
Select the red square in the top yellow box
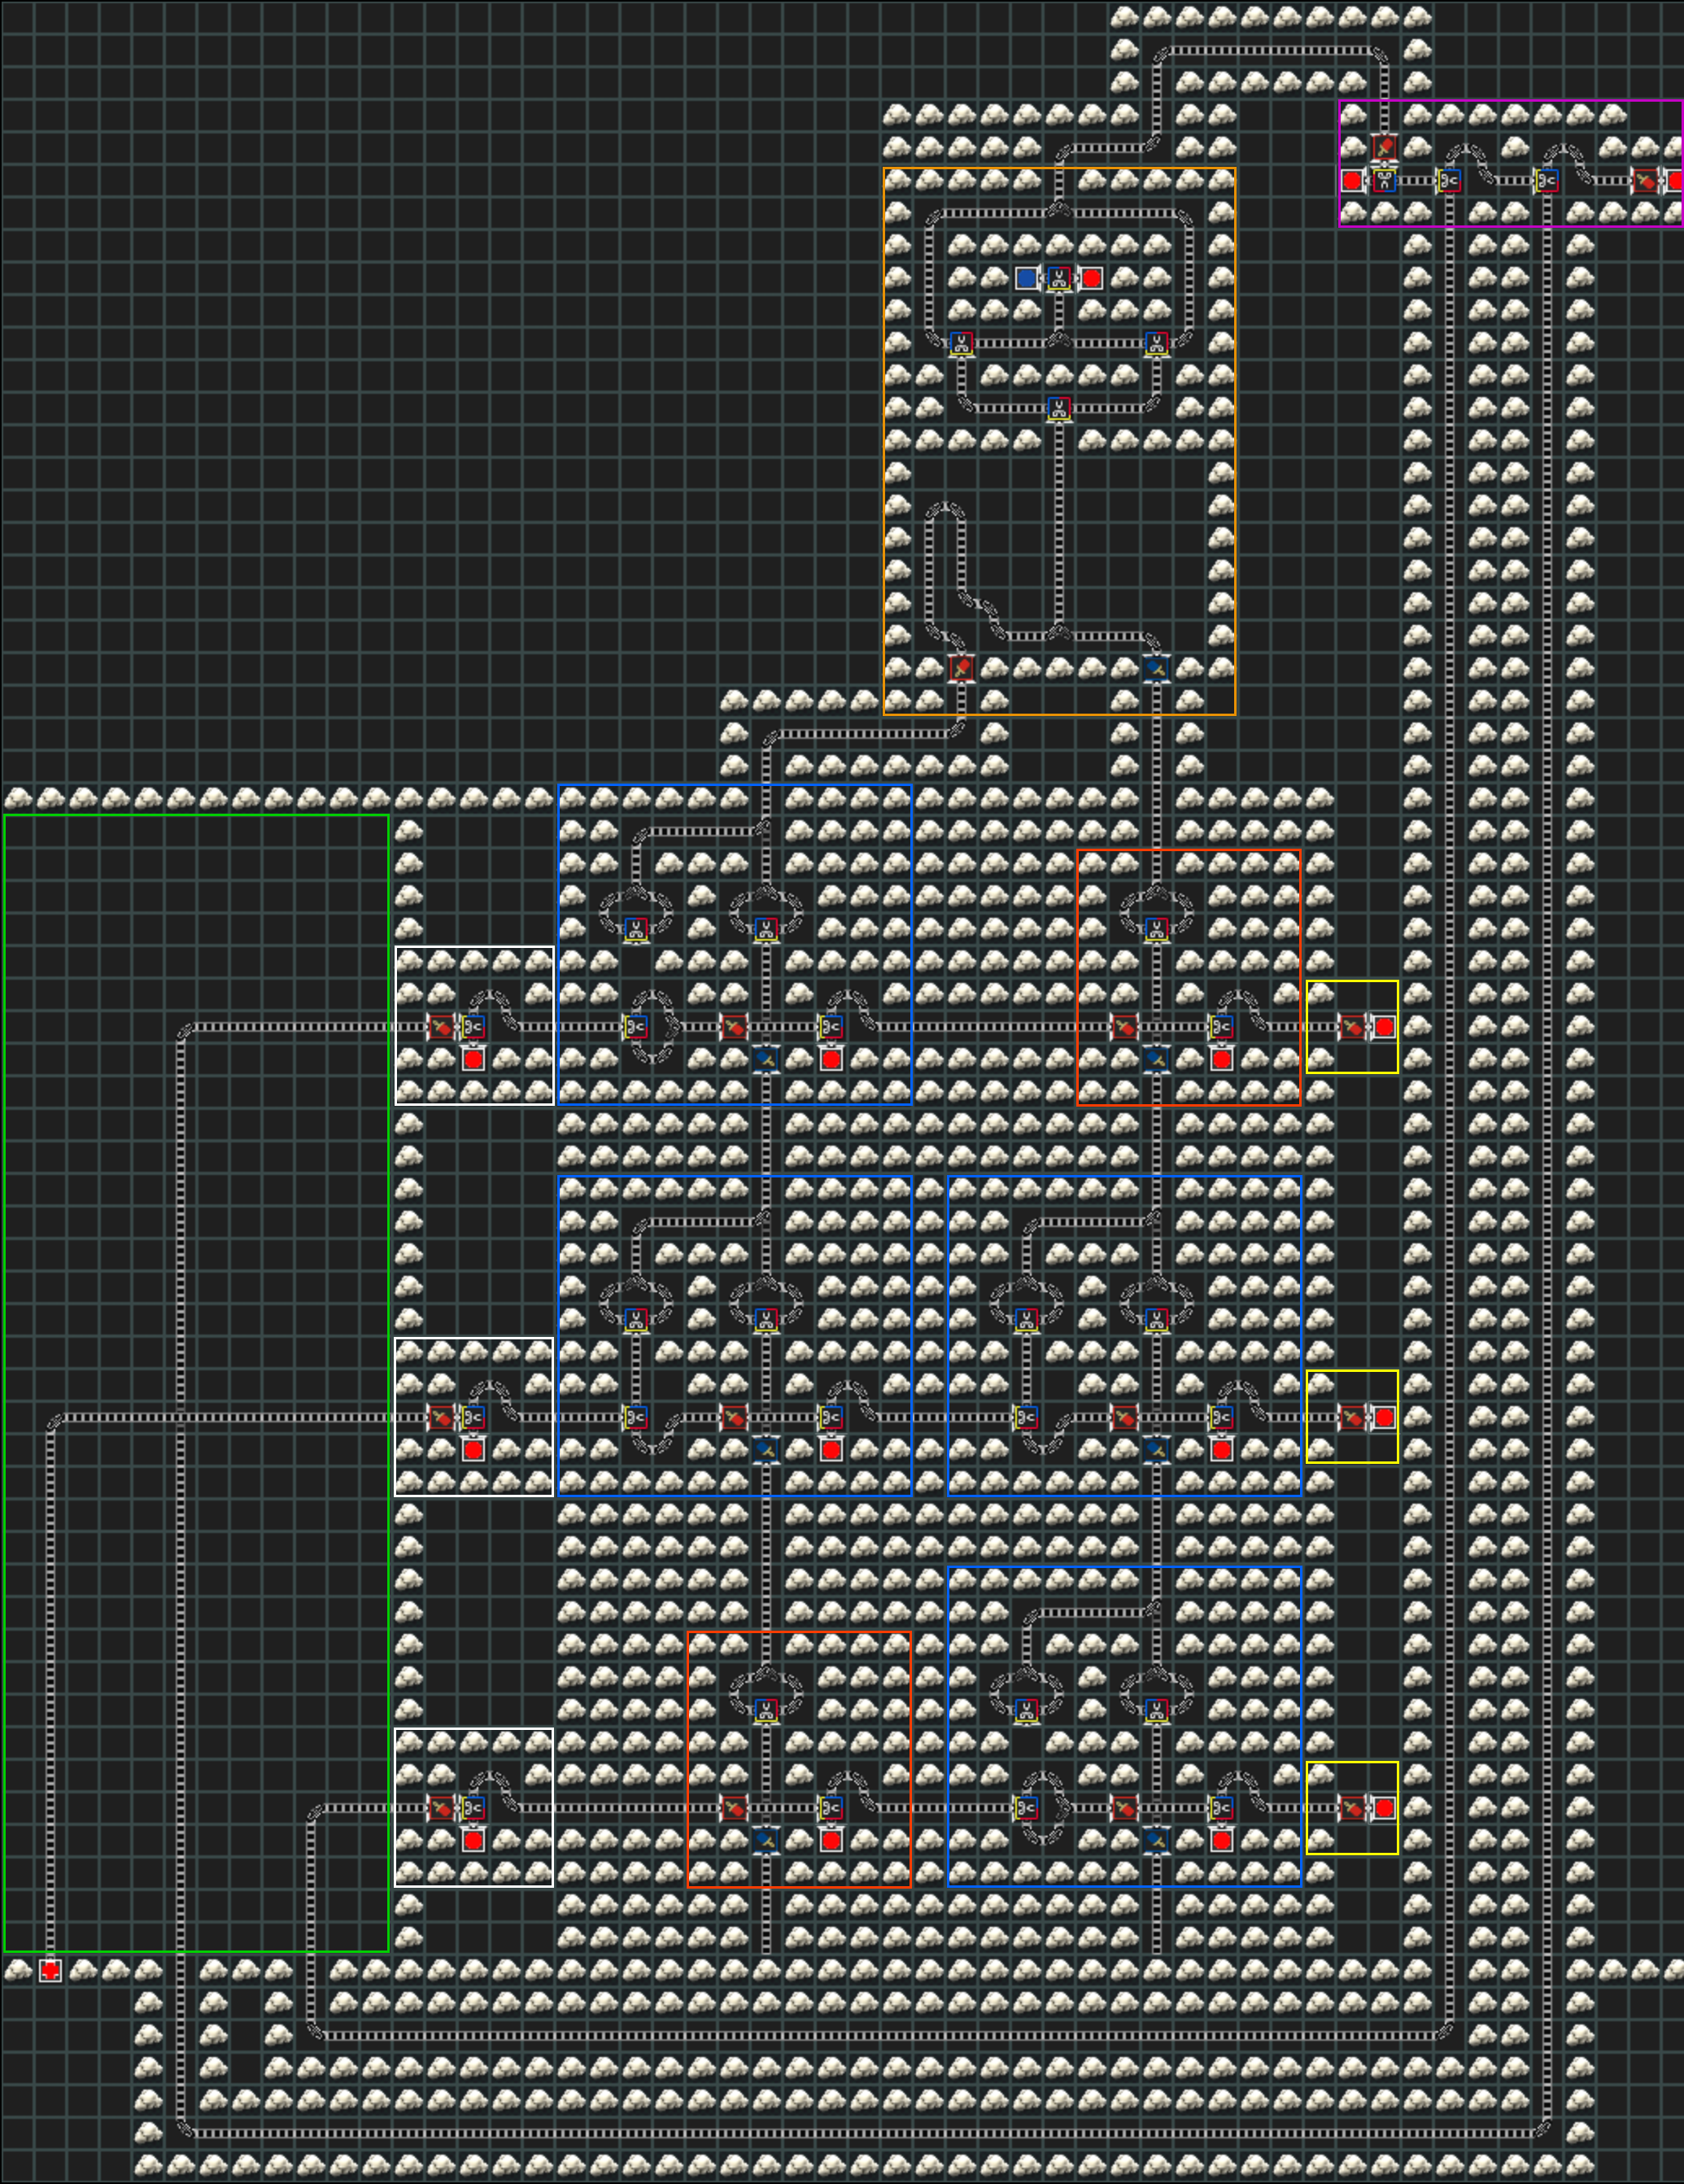click(x=1384, y=1027)
